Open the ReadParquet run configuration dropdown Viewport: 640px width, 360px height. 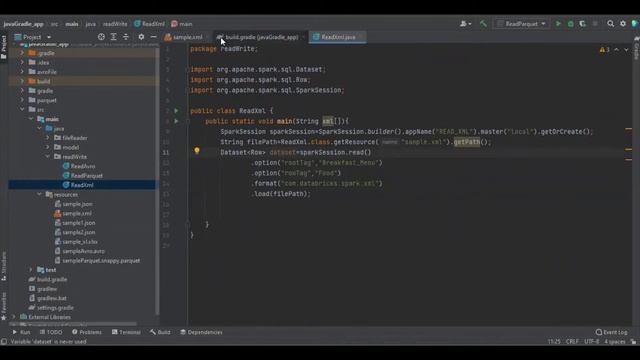click(521, 24)
